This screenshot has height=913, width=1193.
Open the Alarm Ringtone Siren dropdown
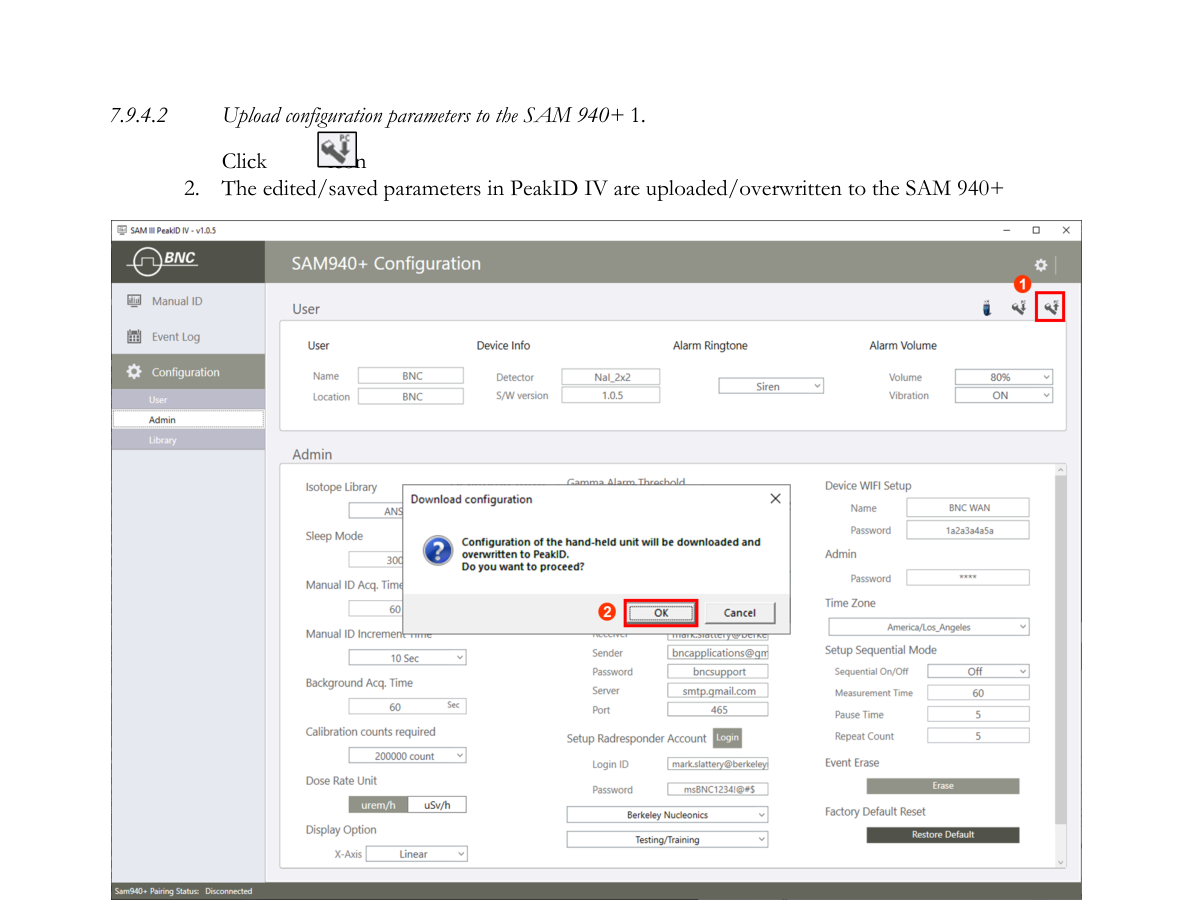pos(771,386)
